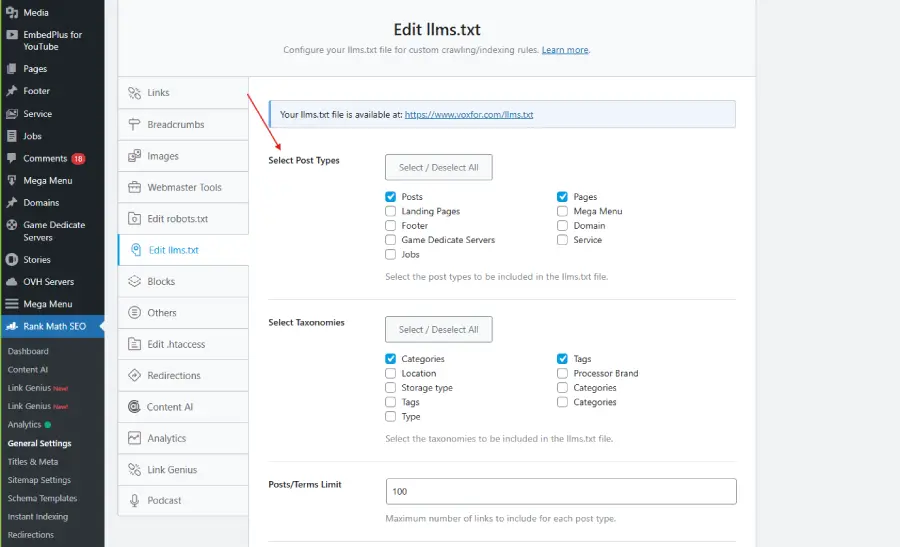Click the Domains pin icon in the sidebar
Screen dimensions: 900x547
[11, 203]
